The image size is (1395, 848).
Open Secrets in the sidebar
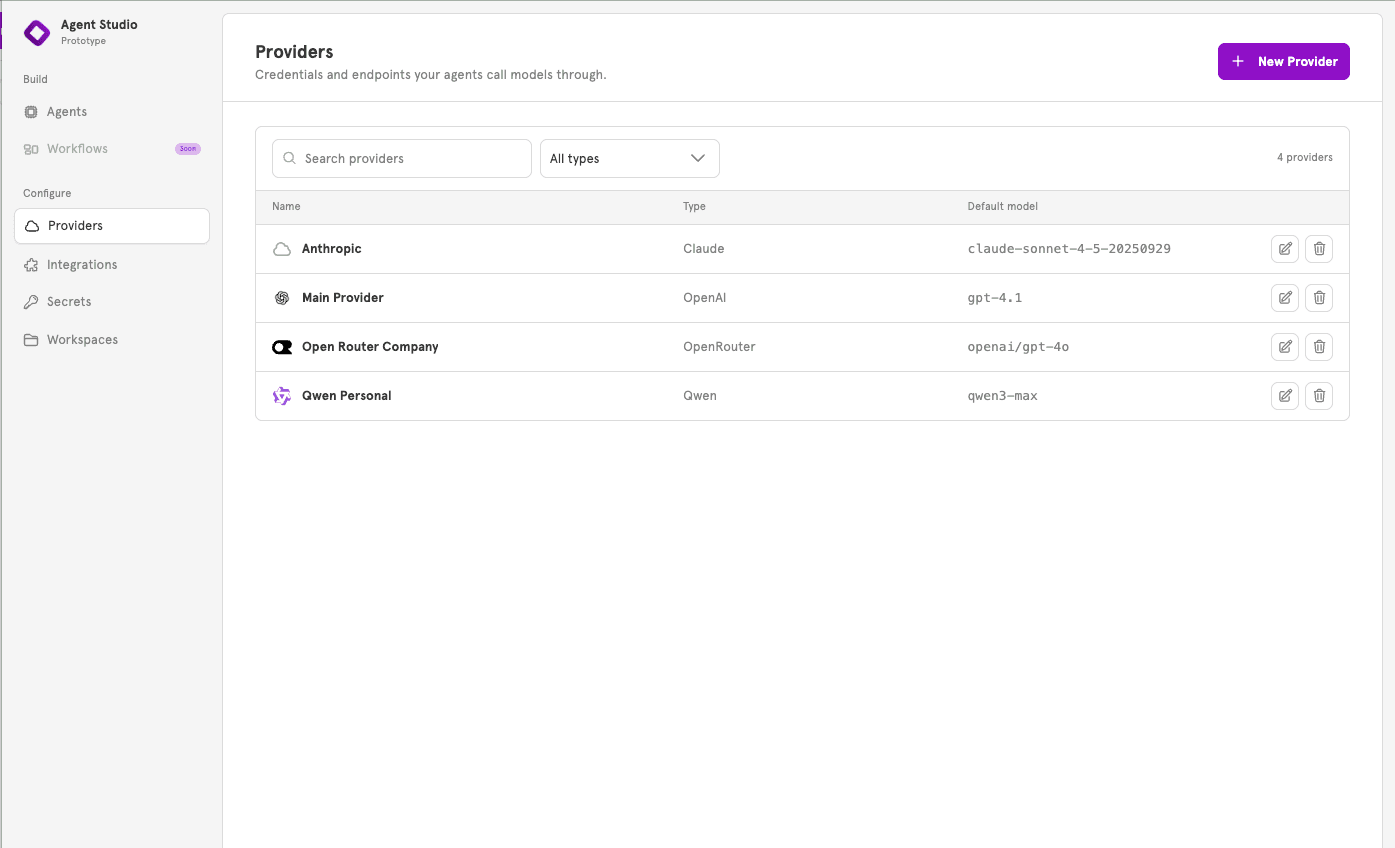(x=112, y=302)
